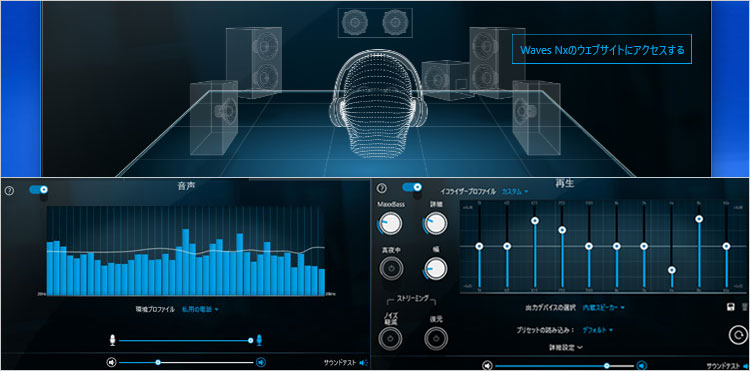Click the last equalizer band handle
750x371 pixels.
tap(727, 246)
